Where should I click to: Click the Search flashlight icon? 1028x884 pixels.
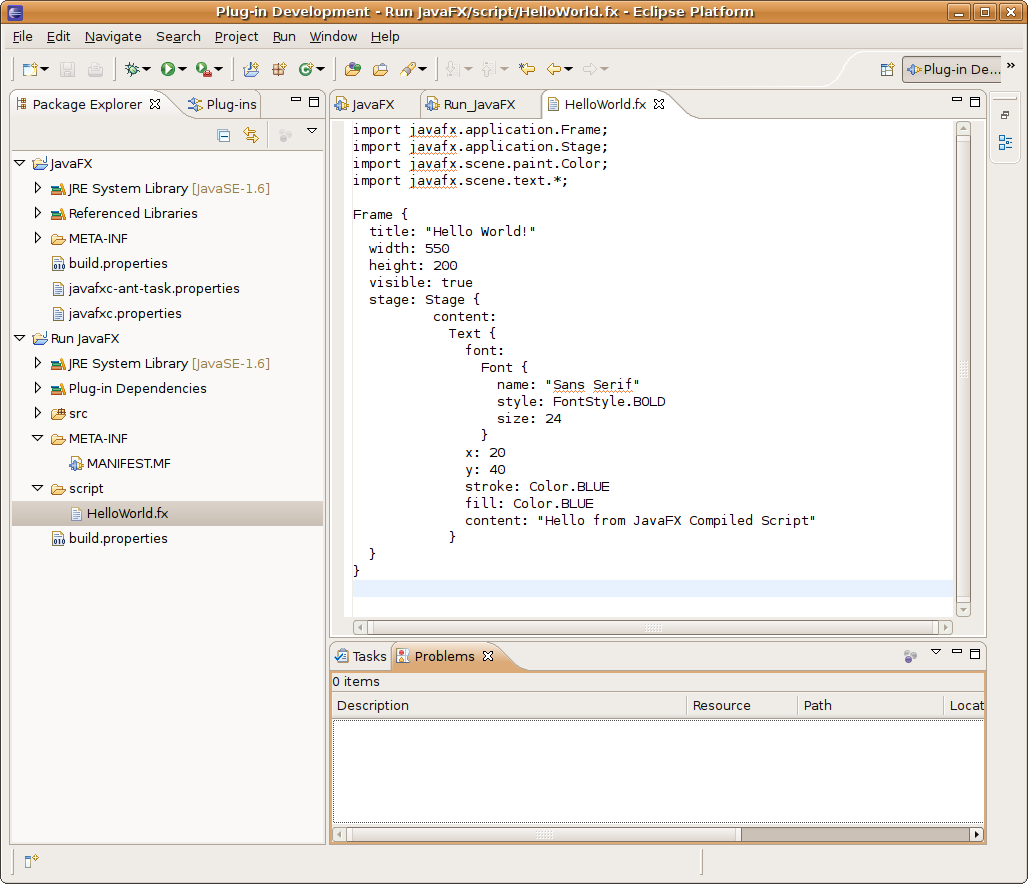(409, 69)
